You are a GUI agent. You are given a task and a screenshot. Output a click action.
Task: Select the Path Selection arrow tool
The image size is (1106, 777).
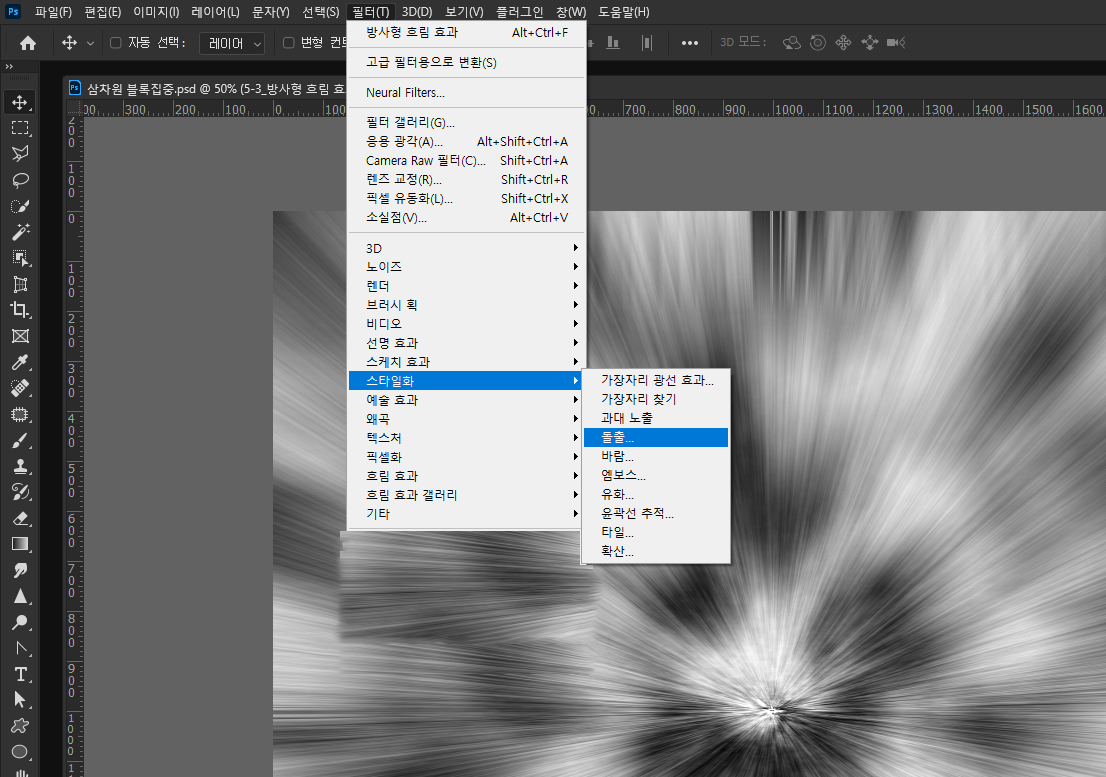coord(20,700)
